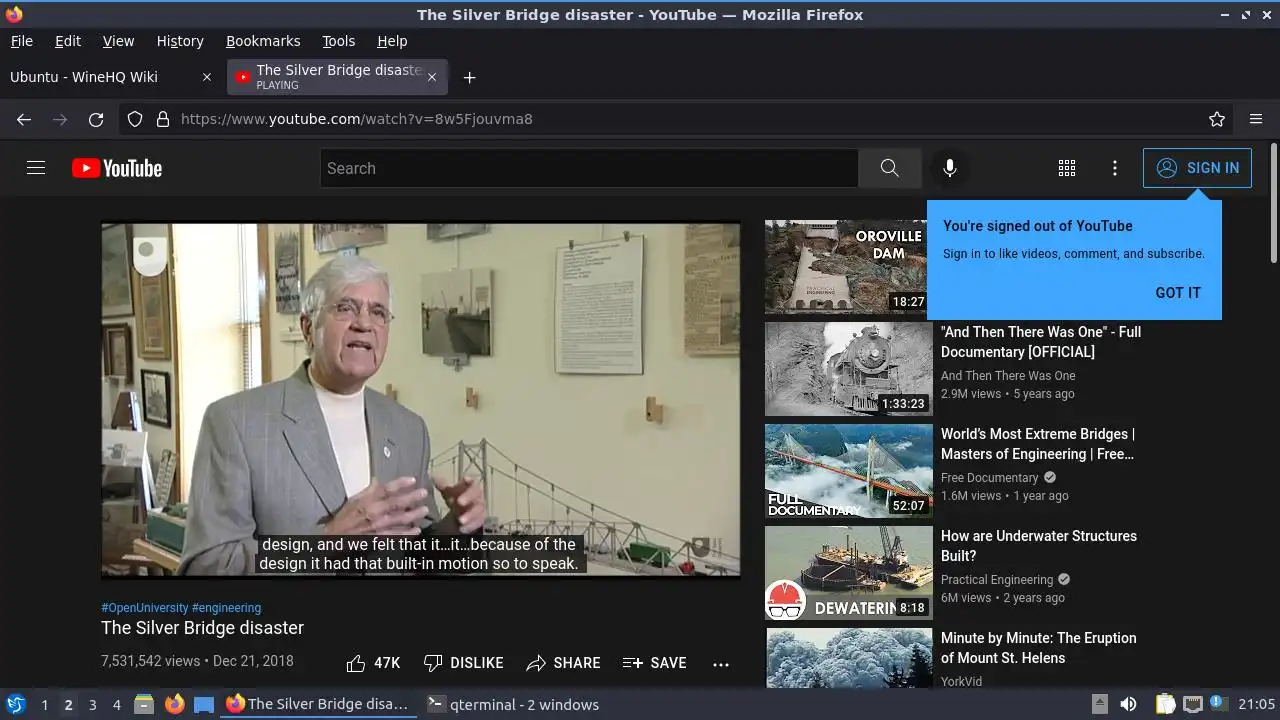This screenshot has width=1280, height=720.
Task: Switch to qterminal windows in taskbar
Action: (513, 704)
